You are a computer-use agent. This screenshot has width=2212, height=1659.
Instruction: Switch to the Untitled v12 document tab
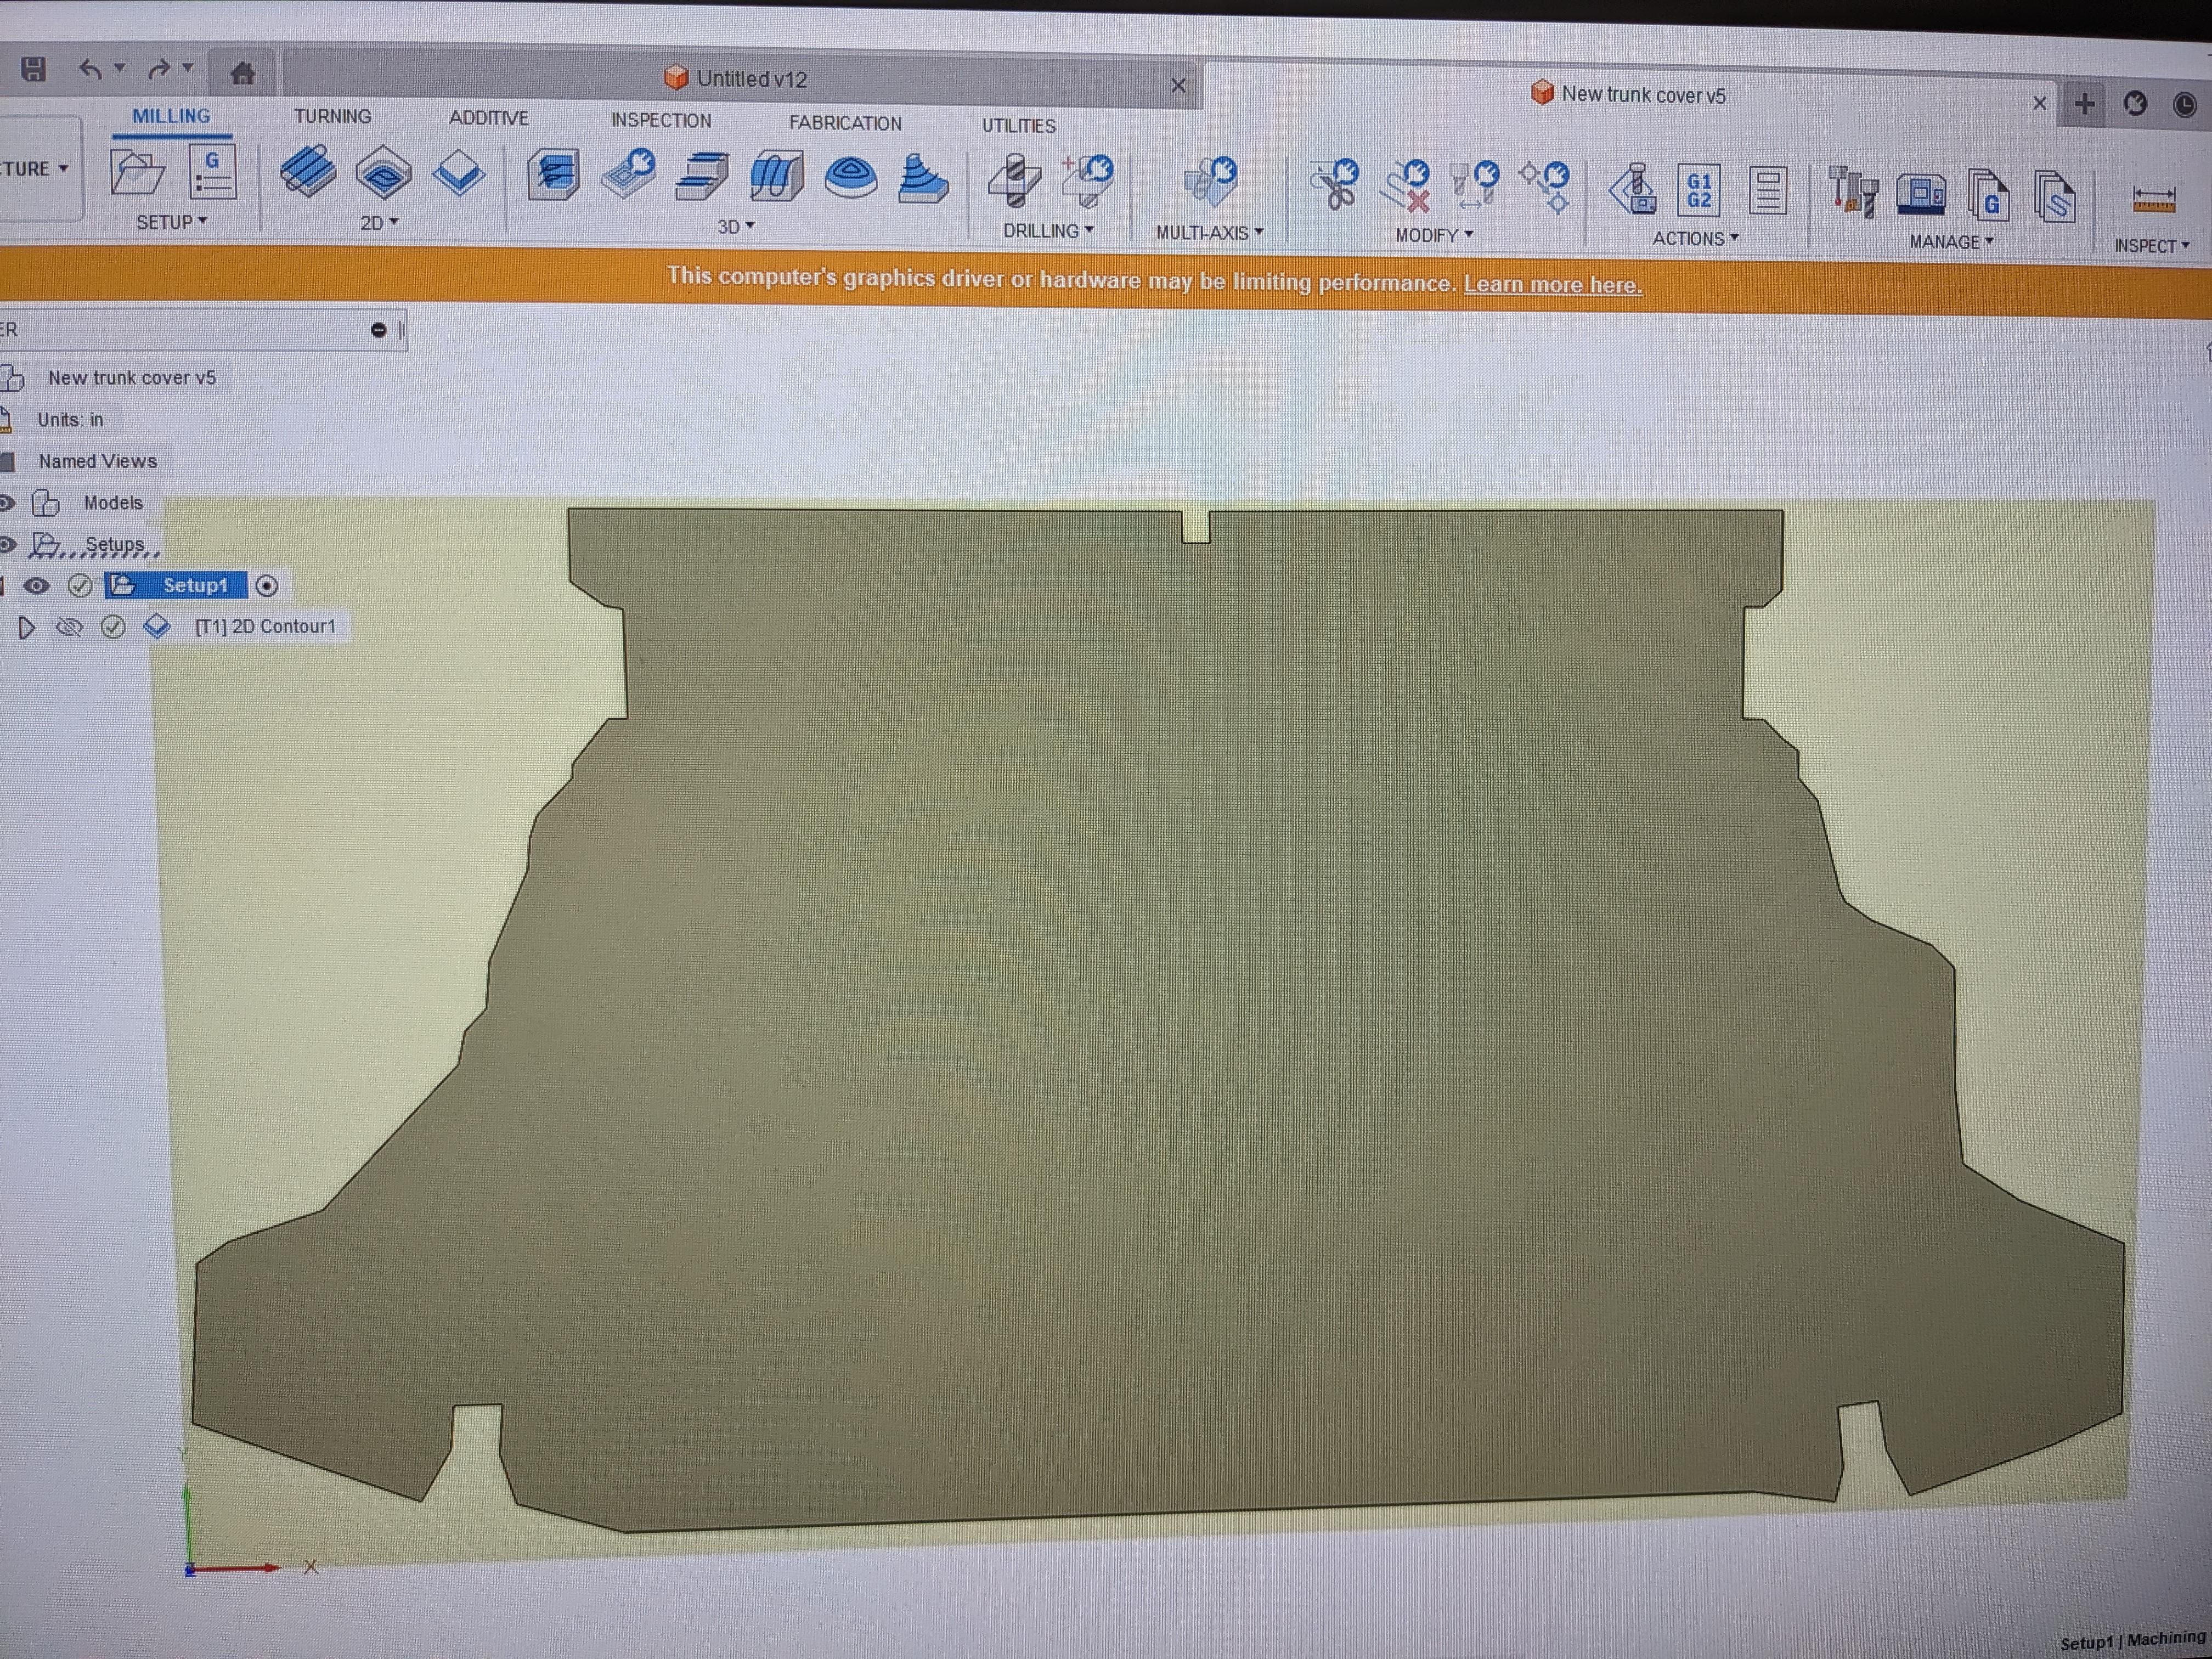tap(750, 79)
